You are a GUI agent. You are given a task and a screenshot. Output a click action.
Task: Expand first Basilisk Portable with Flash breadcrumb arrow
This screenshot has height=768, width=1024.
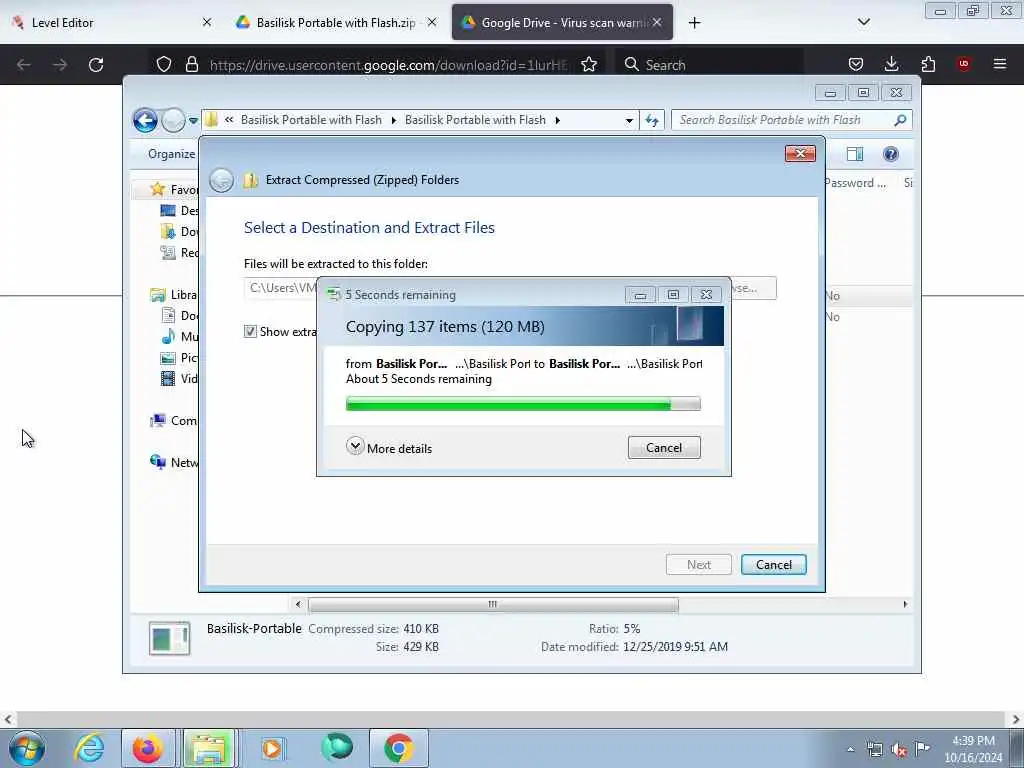pyautogui.click(x=393, y=120)
